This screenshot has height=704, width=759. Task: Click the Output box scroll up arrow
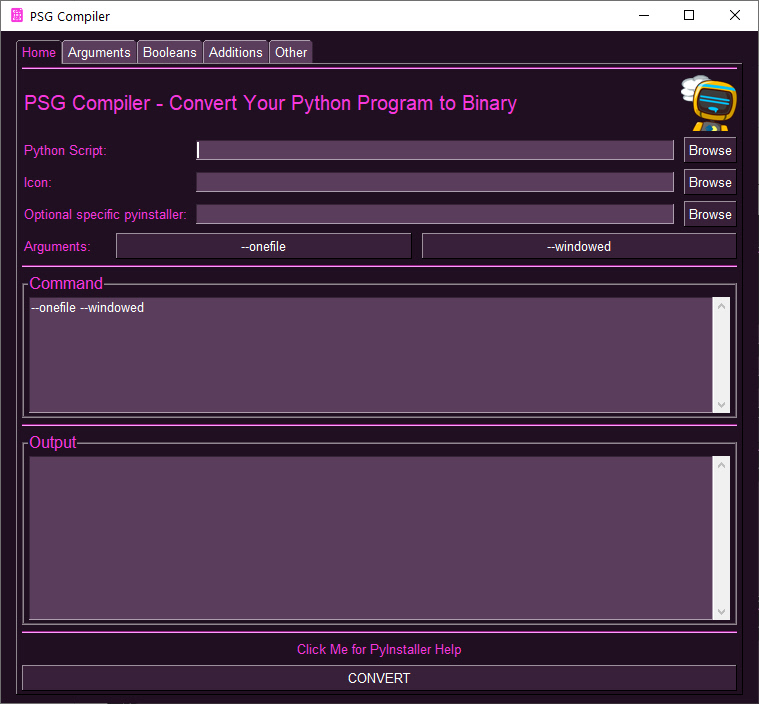coord(721,465)
